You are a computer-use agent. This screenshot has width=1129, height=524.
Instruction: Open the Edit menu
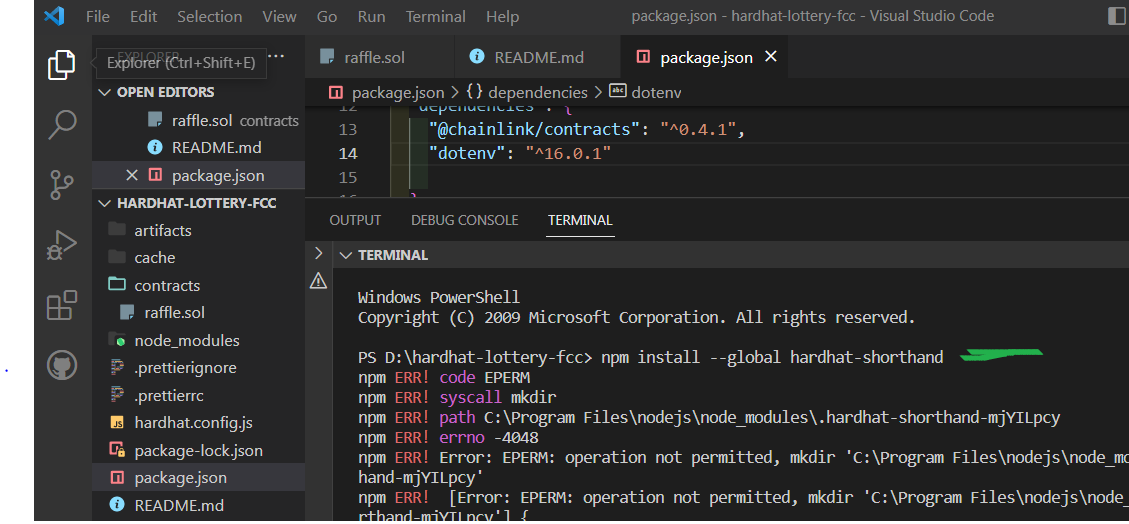coord(144,16)
